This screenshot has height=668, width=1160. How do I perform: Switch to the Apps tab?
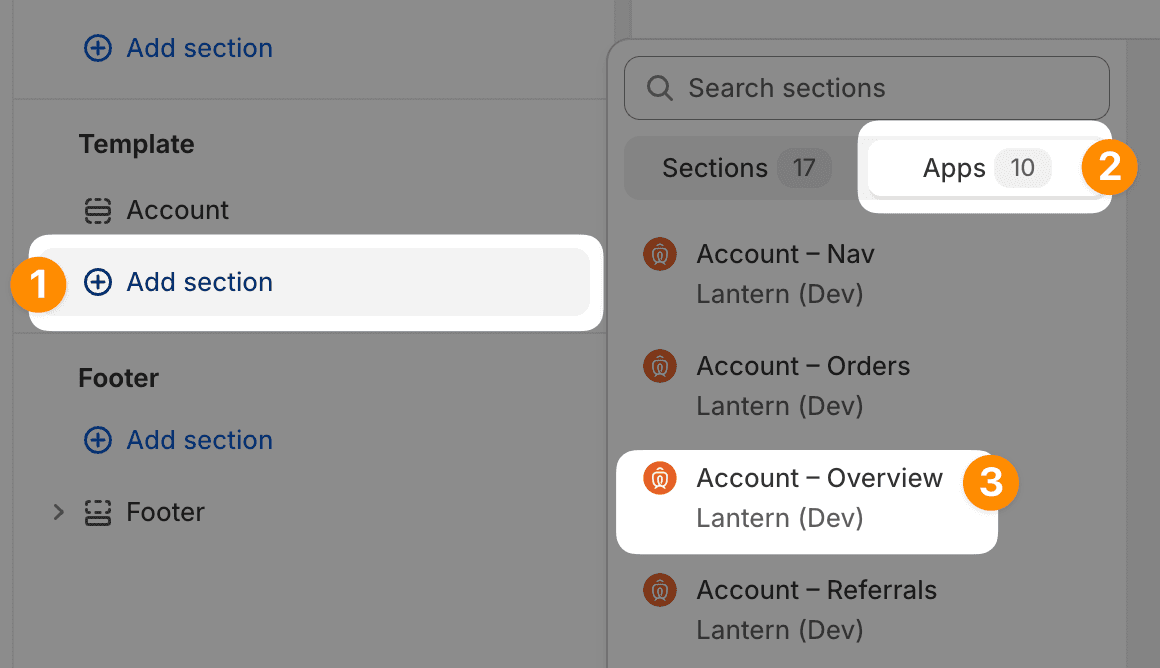[985, 168]
